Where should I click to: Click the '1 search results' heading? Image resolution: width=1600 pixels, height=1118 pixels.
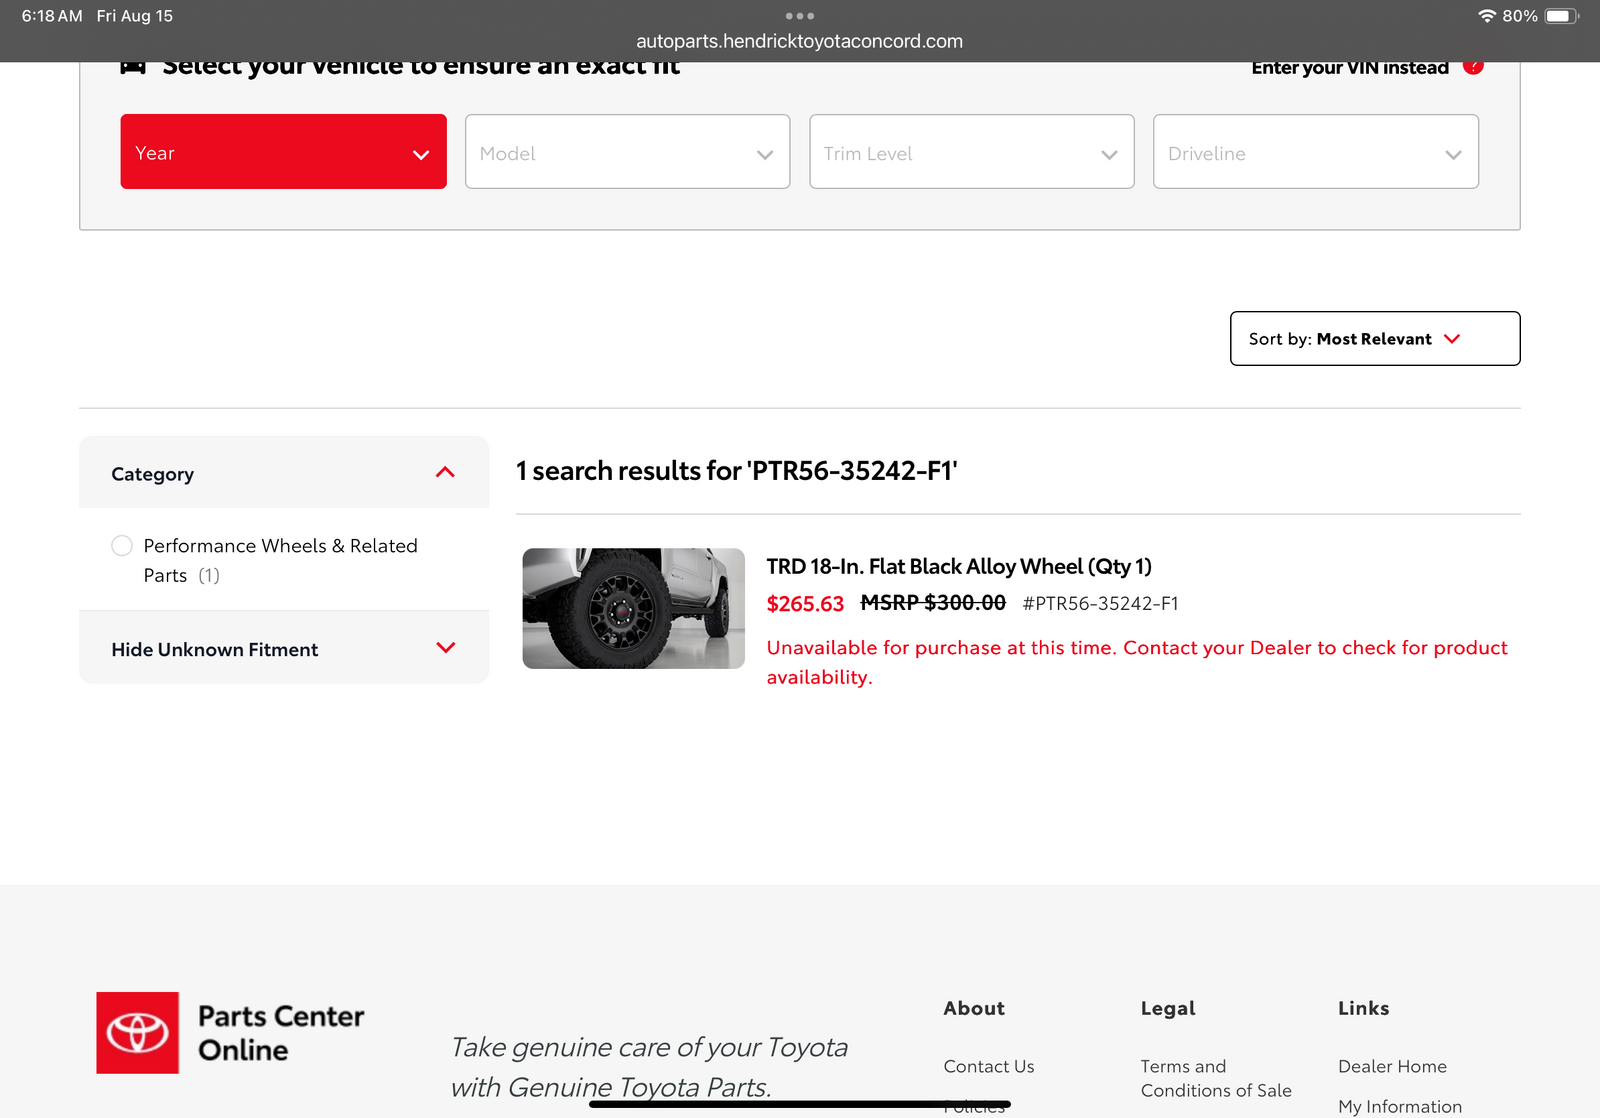(x=737, y=471)
